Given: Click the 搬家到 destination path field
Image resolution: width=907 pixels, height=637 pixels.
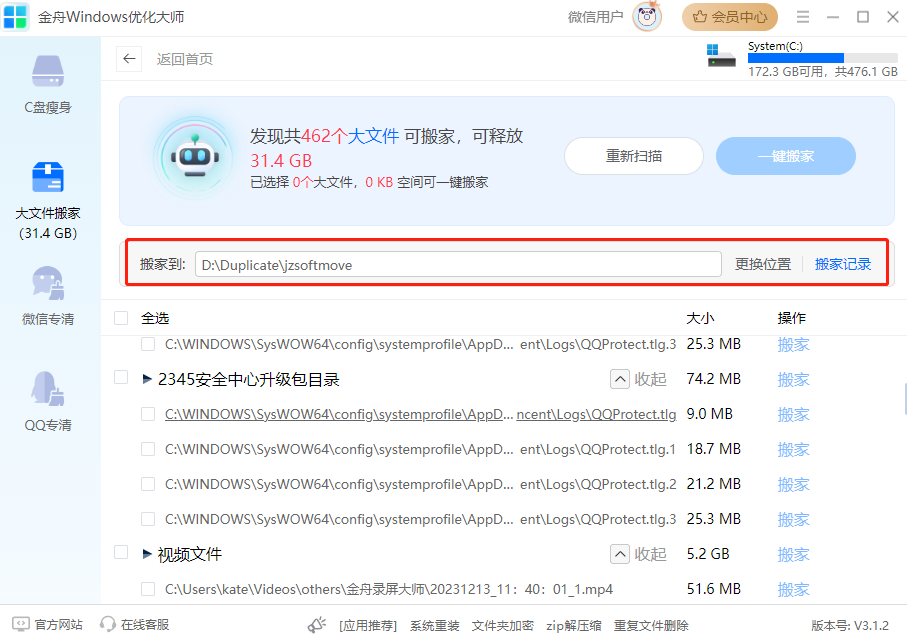Looking at the screenshot, I should click(458, 264).
